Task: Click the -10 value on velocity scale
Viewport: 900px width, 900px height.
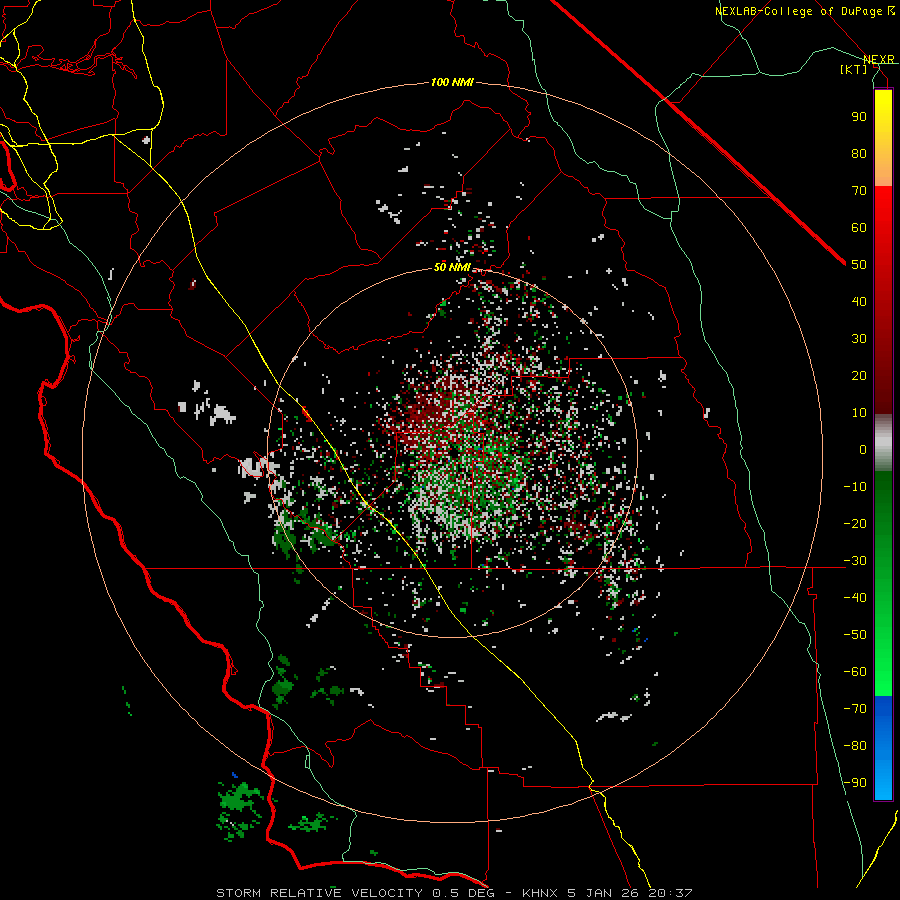Action: pyautogui.click(x=855, y=487)
